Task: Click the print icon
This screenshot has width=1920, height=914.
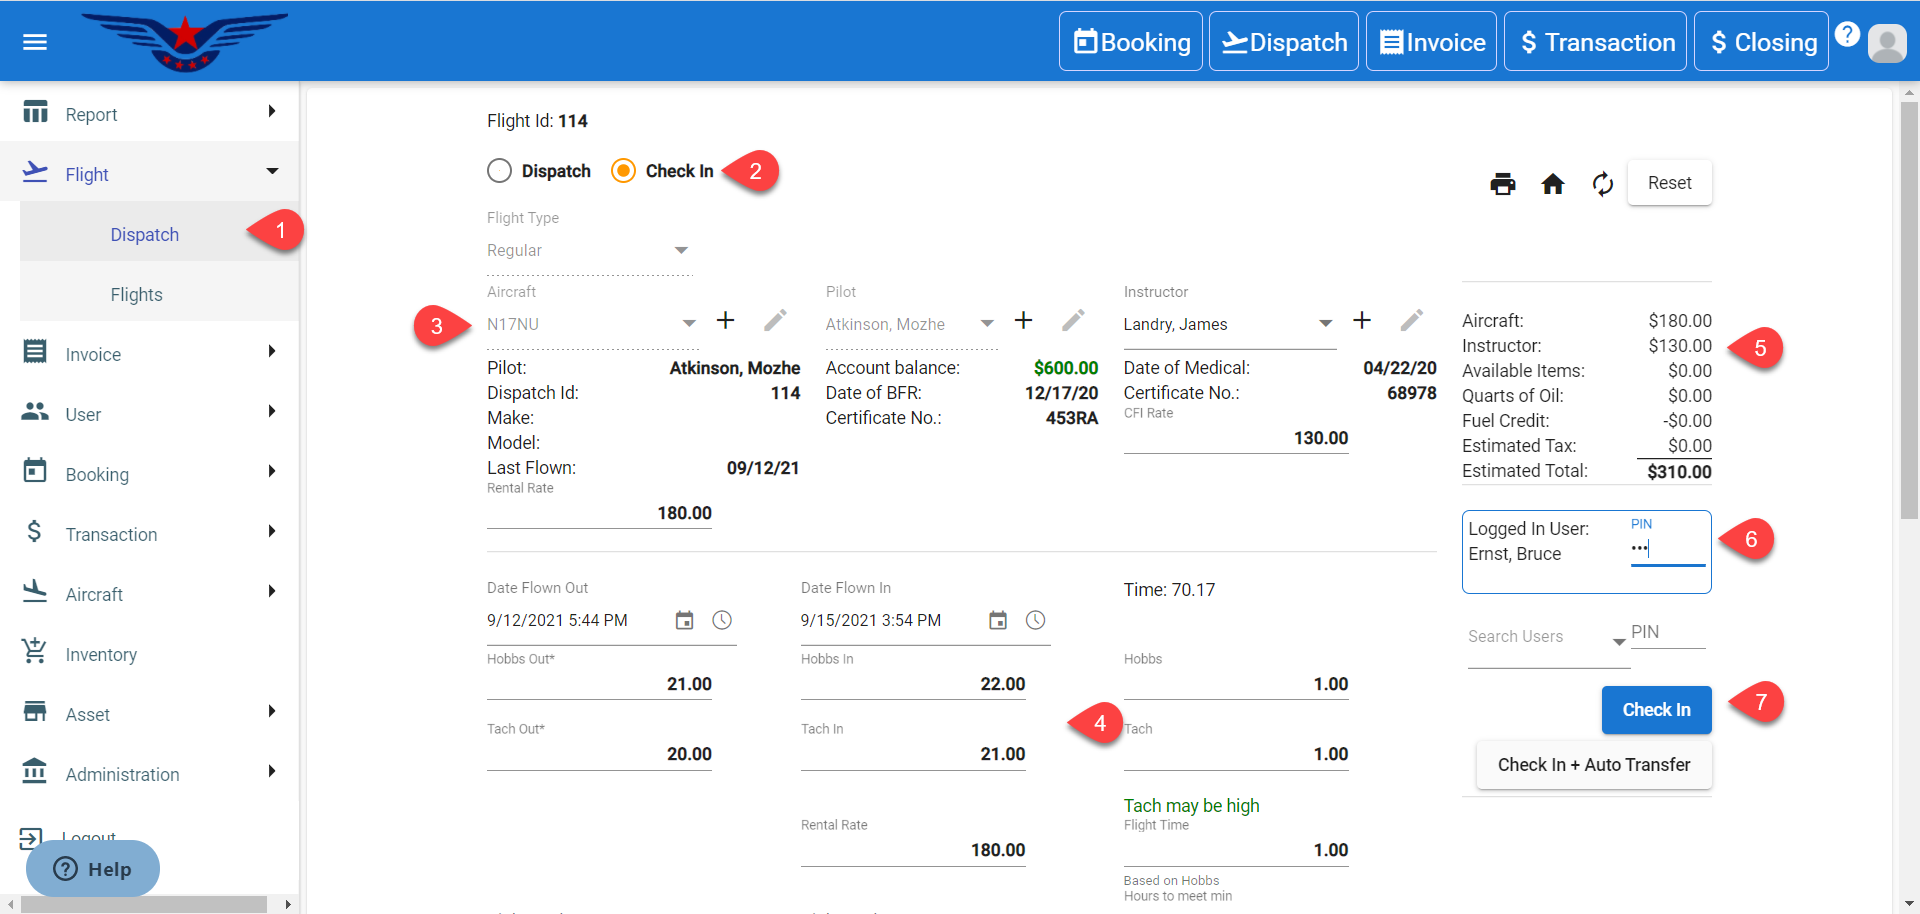Action: click(1502, 184)
